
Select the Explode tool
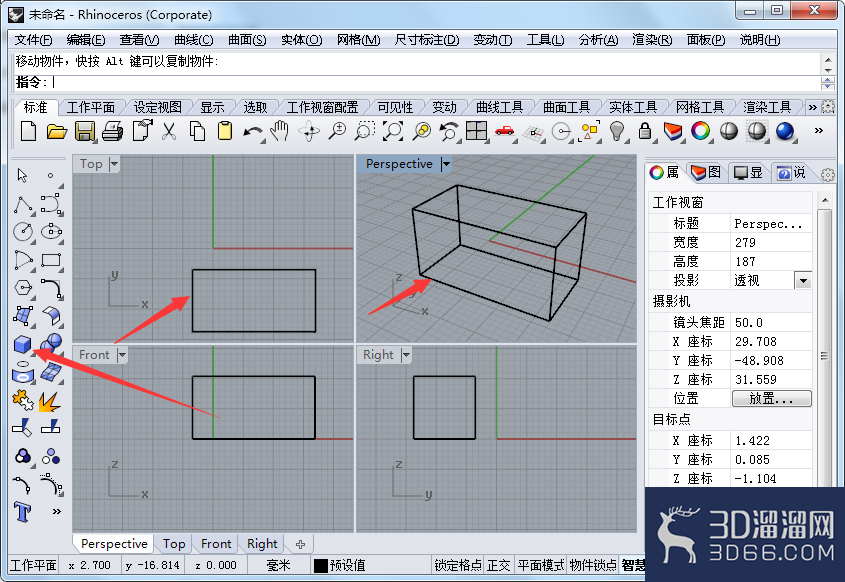pyautogui.click(x=50, y=401)
